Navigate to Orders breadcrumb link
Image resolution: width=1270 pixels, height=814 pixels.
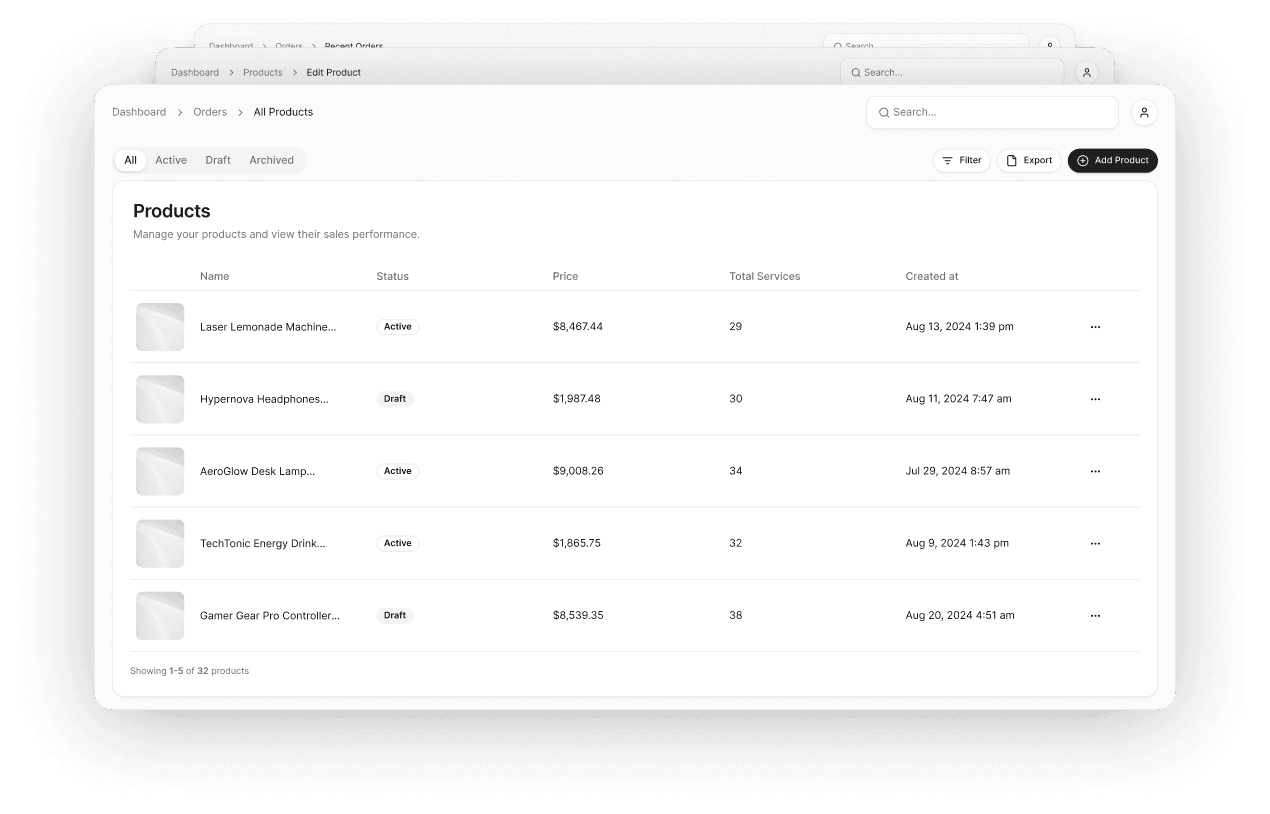pyautogui.click(x=210, y=112)
